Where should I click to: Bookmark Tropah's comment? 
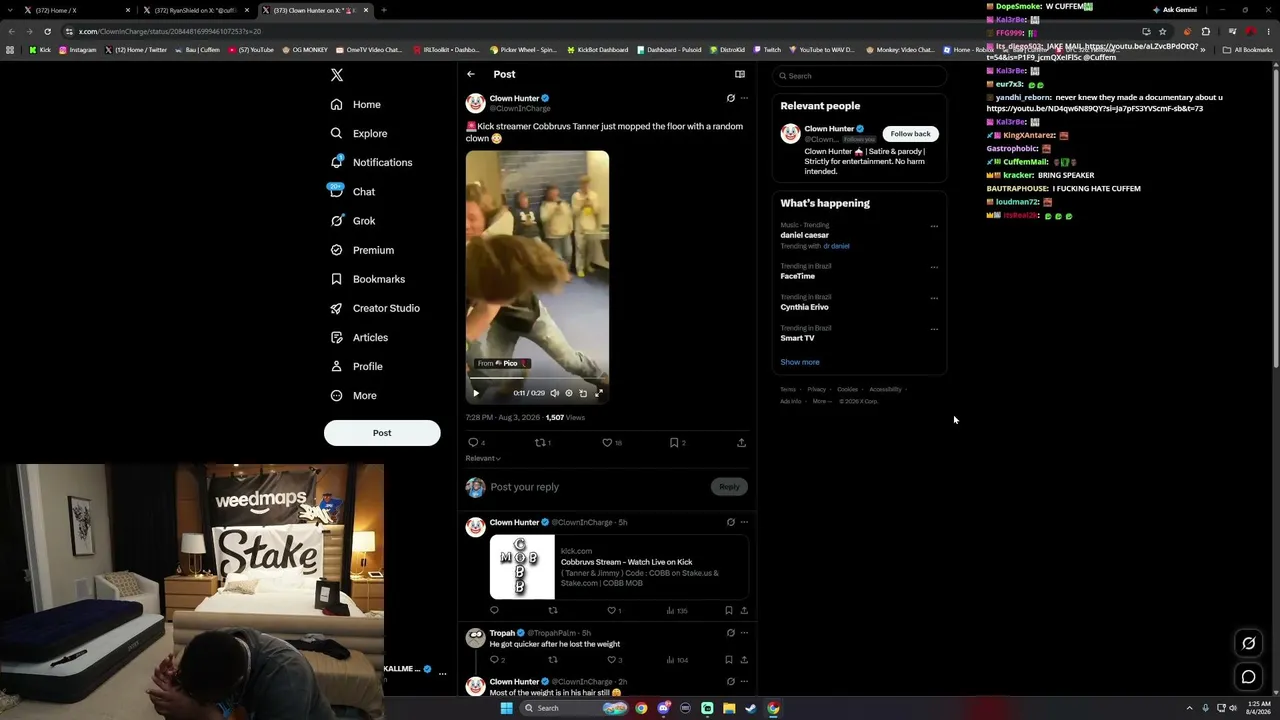[x=728, y=660]
